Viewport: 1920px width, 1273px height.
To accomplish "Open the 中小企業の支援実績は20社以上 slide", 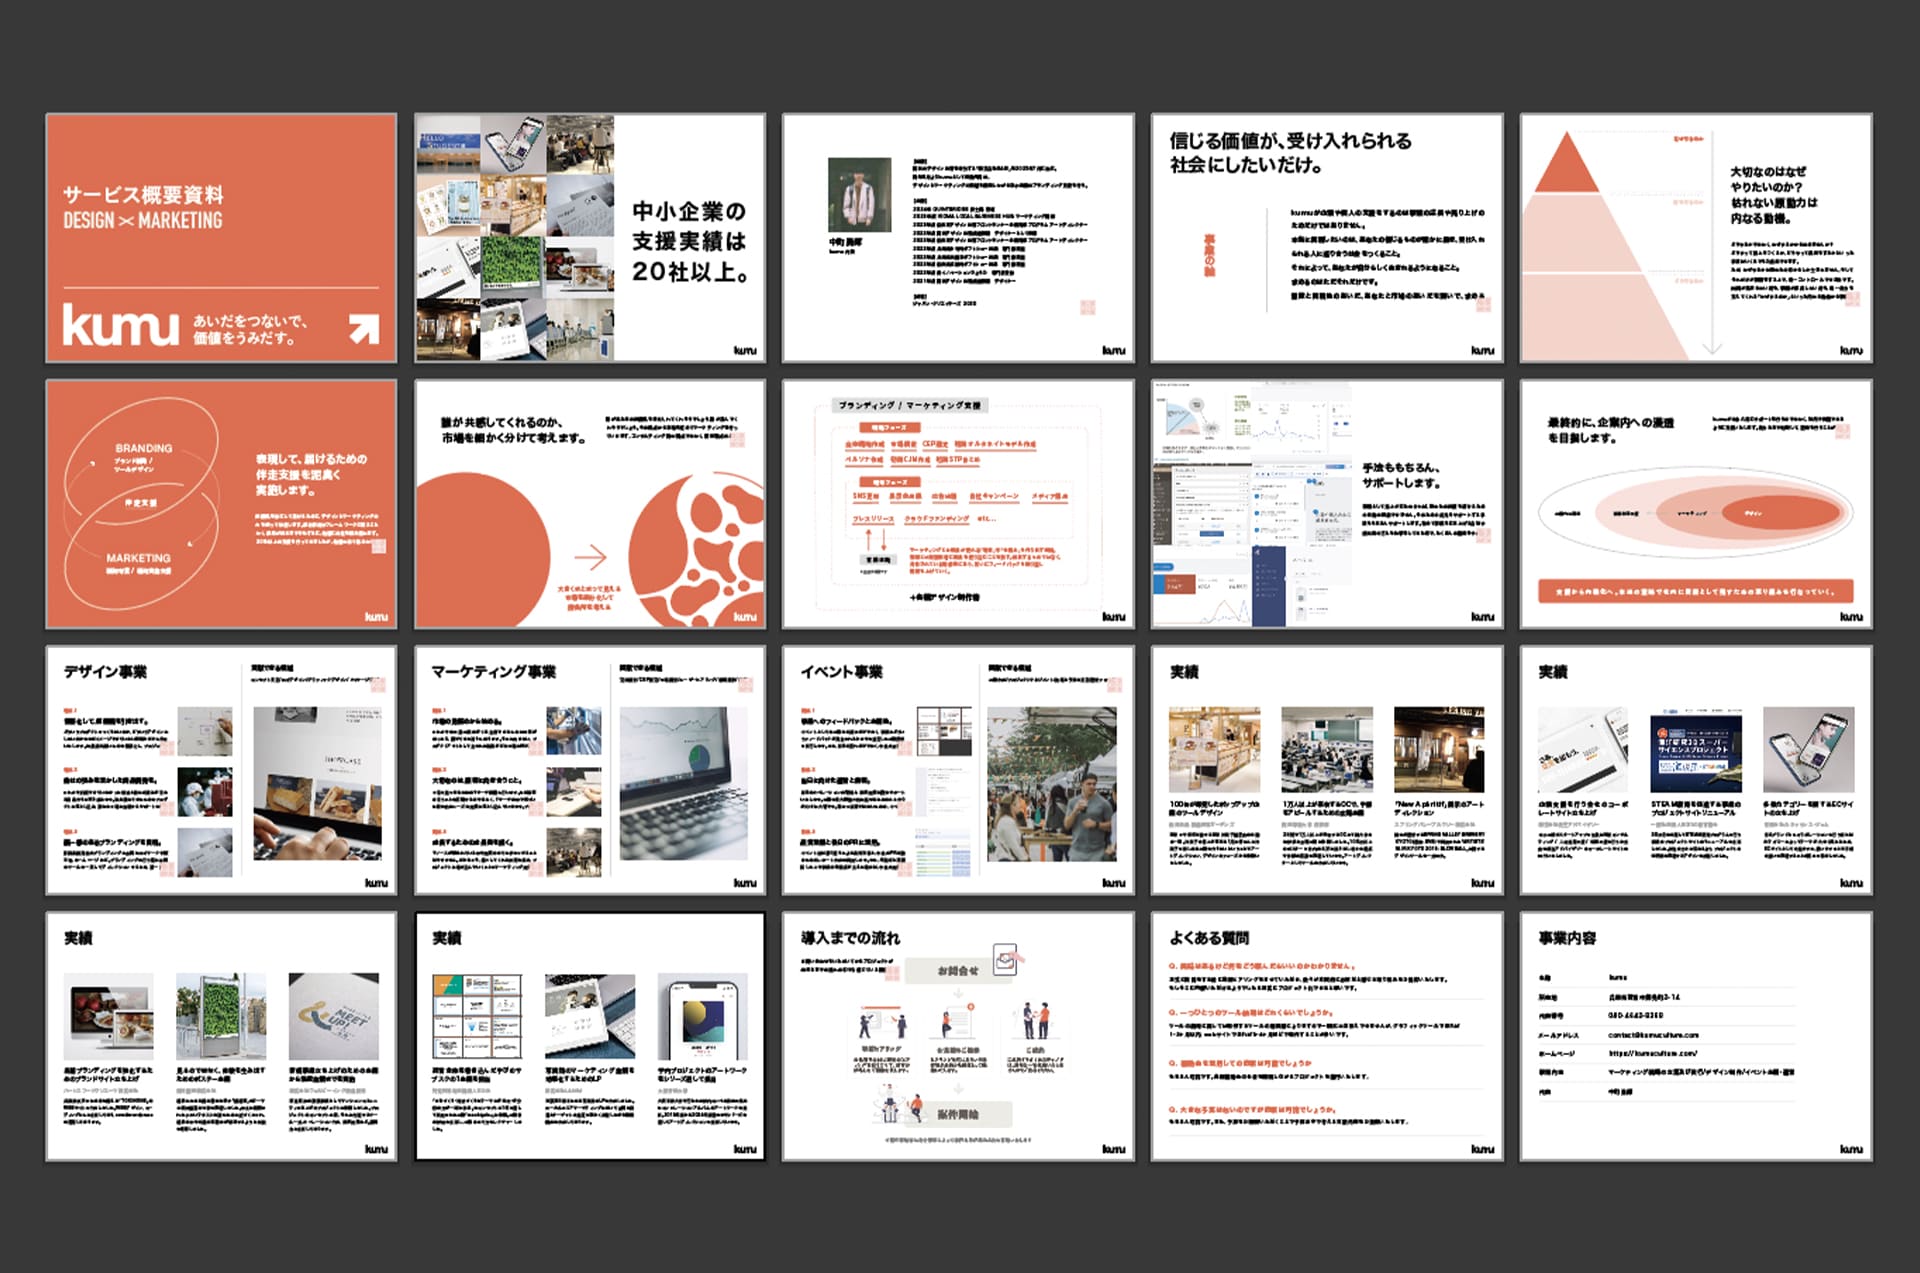I will click(590, 238).
